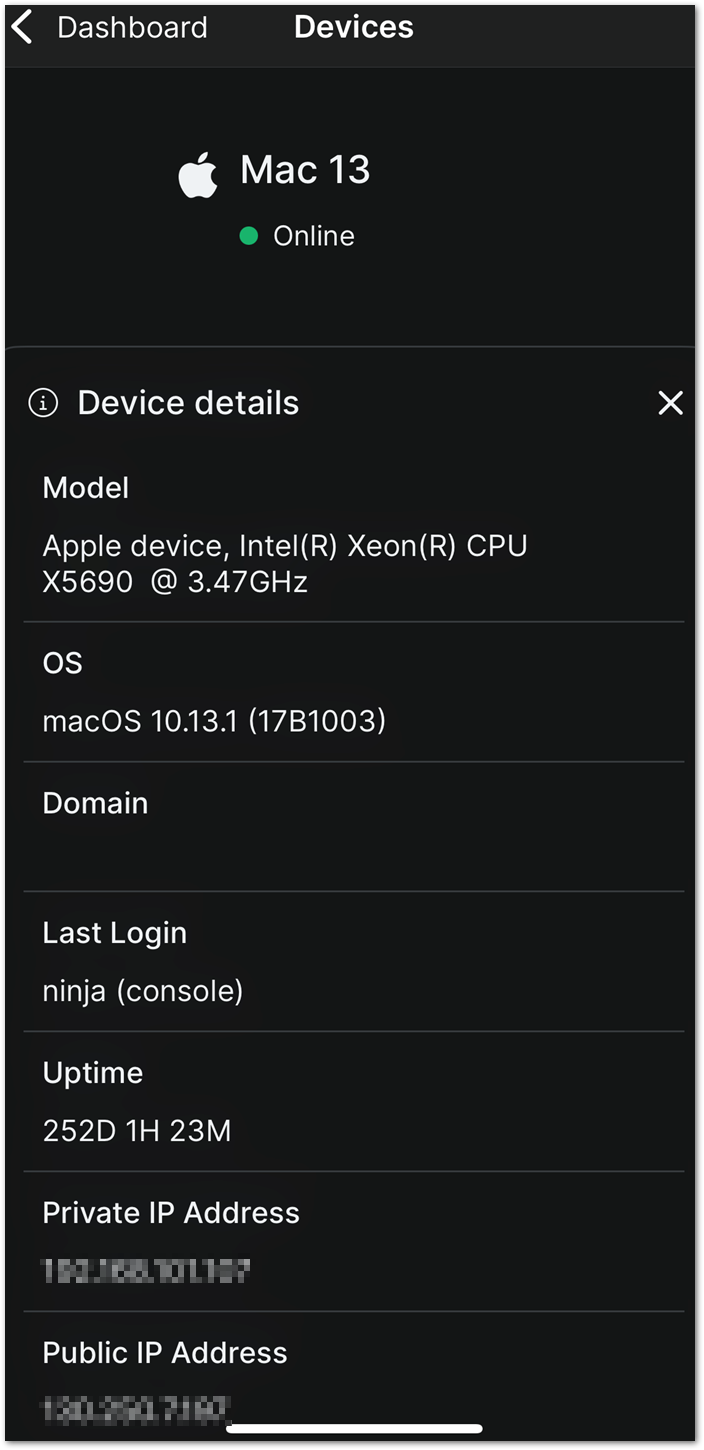Tap the back chevron next to Dashboard

pos(20,26)
